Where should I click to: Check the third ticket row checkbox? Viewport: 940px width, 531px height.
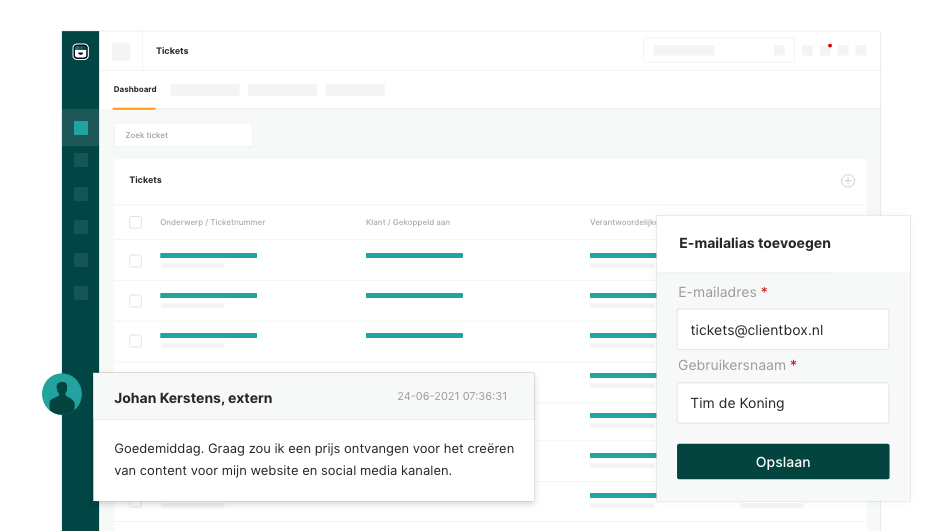(x=136, y=341)
